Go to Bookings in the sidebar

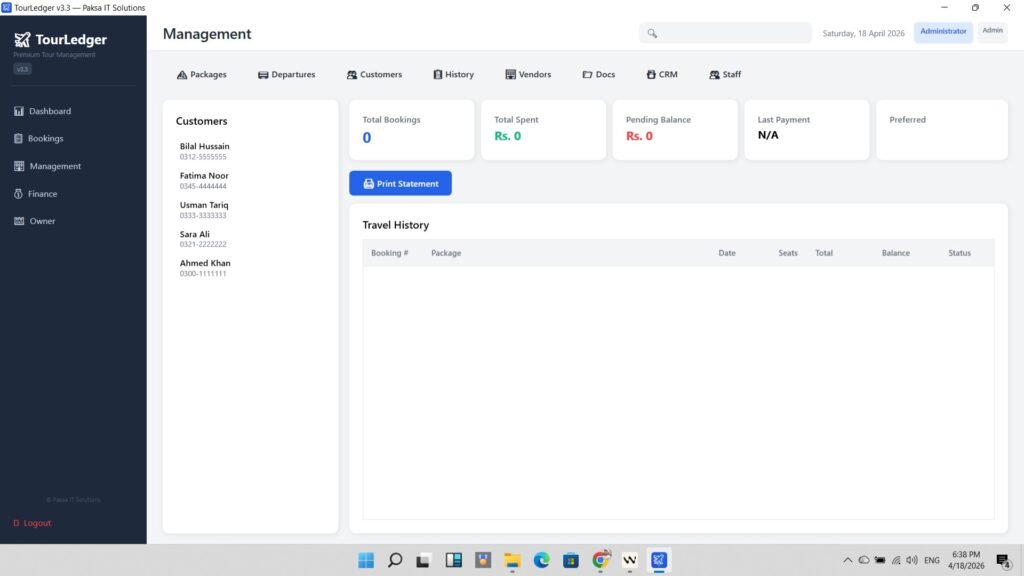[45, 139]
